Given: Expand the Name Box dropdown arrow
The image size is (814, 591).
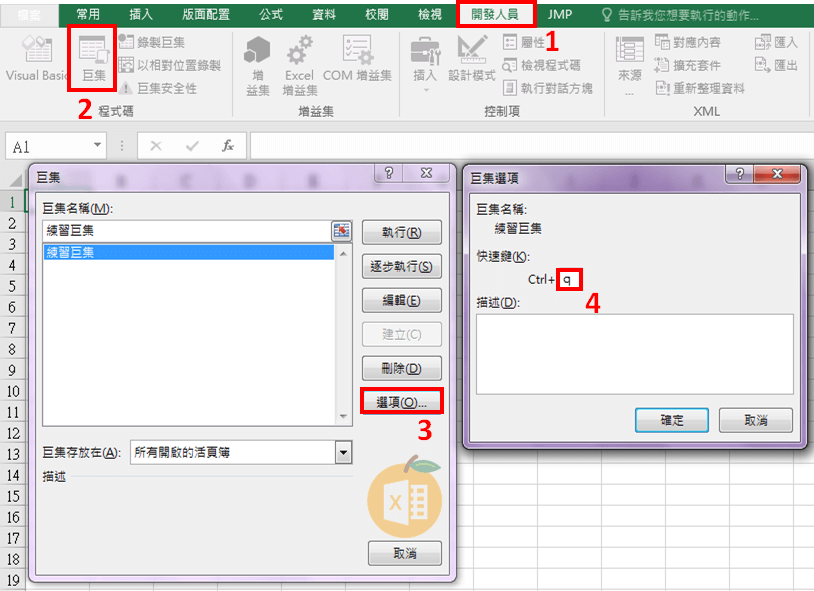Looking at the screenshot, I should tap(97, 146).
